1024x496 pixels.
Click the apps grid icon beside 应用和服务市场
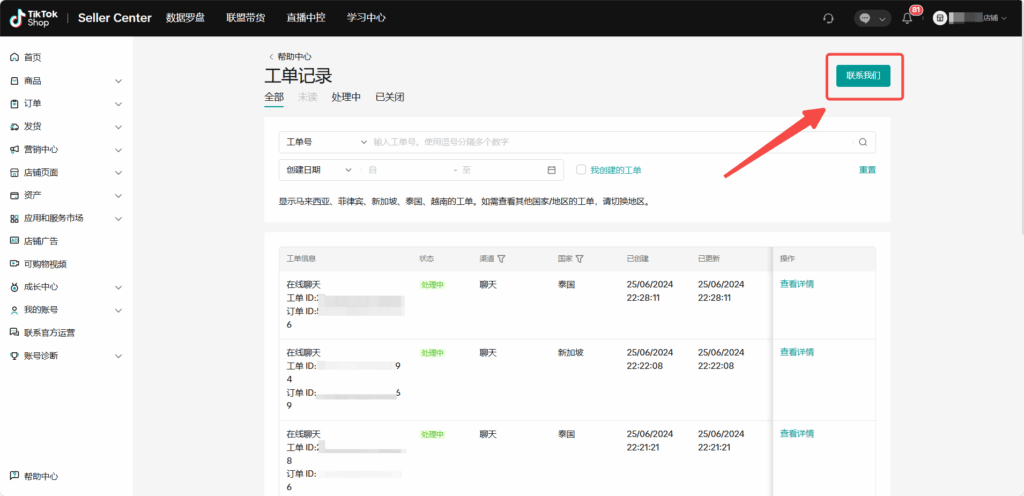click(14, 219)
